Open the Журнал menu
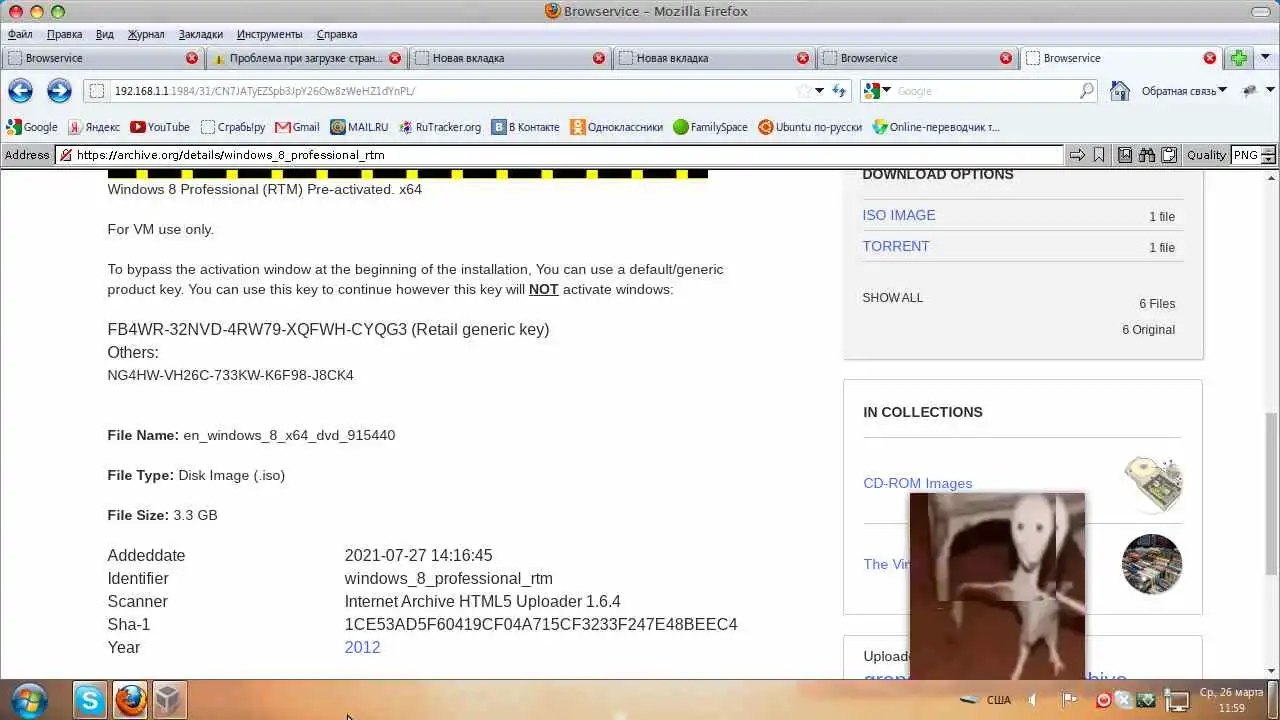Screen dimensions: 1280x720 click(x=146, y=34)
